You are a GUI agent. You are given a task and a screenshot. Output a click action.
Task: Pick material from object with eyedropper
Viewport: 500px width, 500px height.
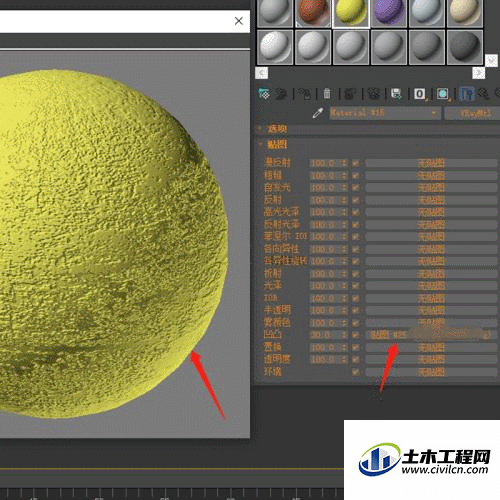point(318,113)
